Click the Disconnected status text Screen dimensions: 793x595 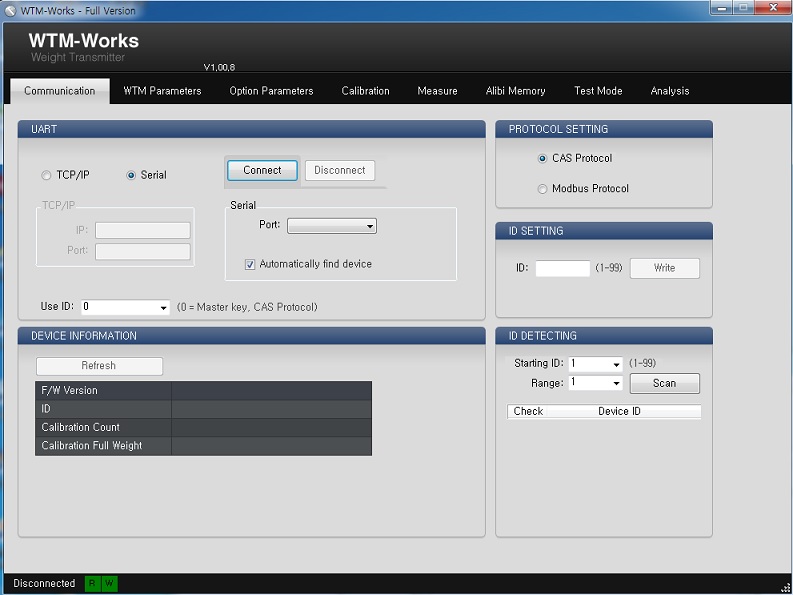[x=44, y=583]
